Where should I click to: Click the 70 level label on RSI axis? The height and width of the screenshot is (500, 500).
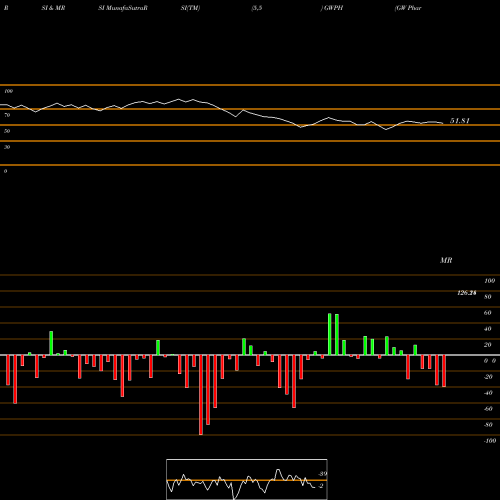[x=7, y=115]
